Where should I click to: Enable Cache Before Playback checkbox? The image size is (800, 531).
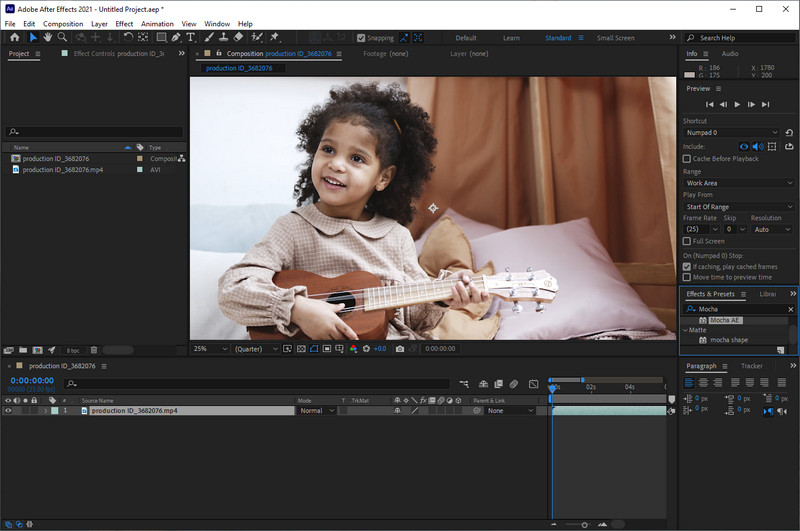click(686, 159)
